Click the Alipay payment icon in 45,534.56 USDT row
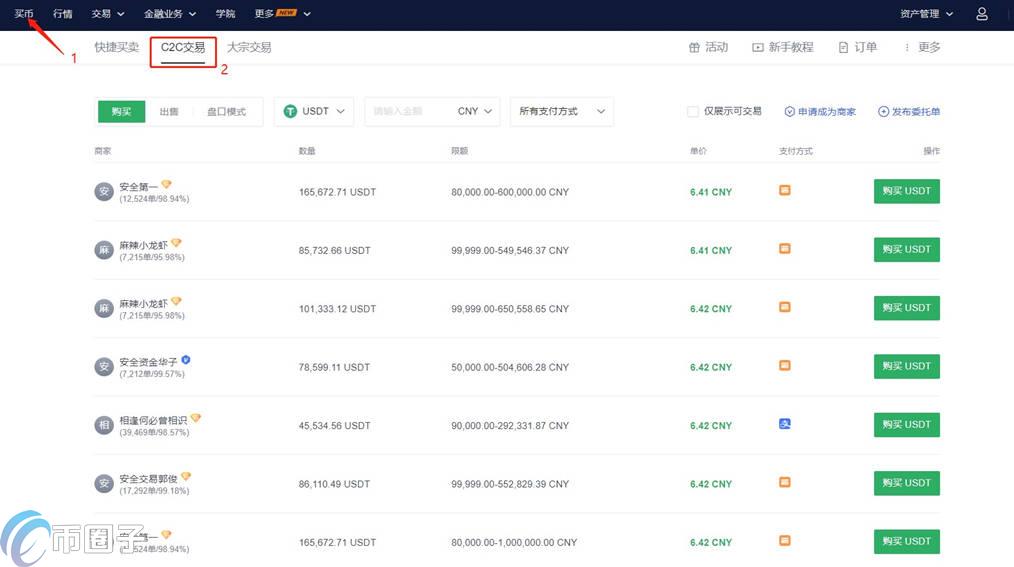The image size is (1014, 567). click(x=784, y=424)
